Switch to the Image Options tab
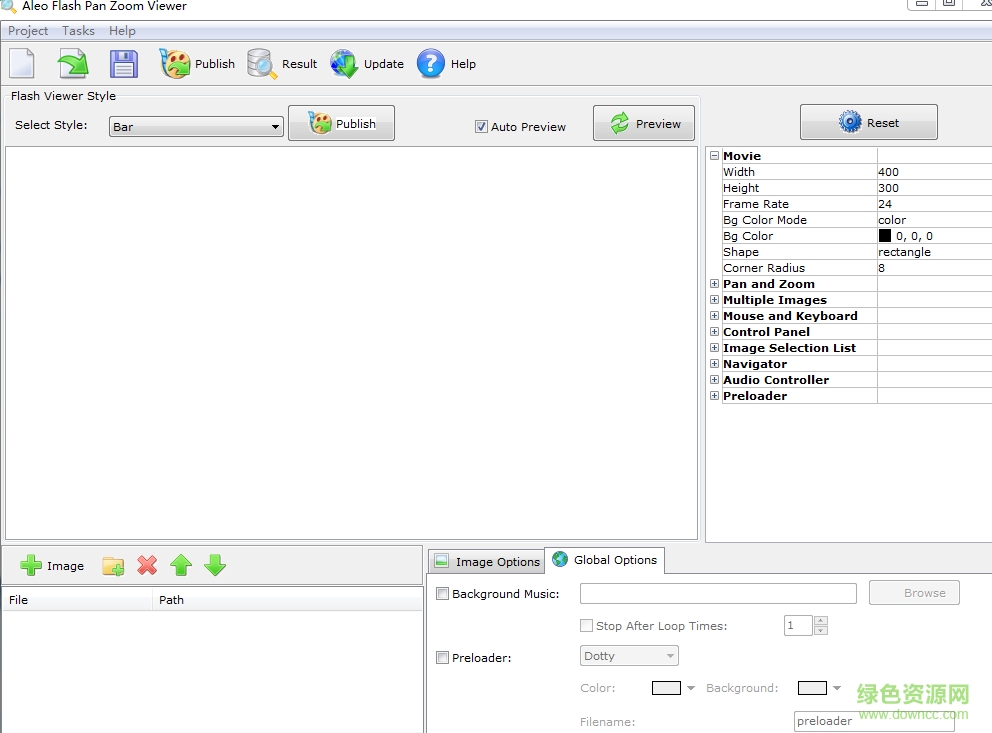This screenshot has height=733, width=992. tap(495, 561)
